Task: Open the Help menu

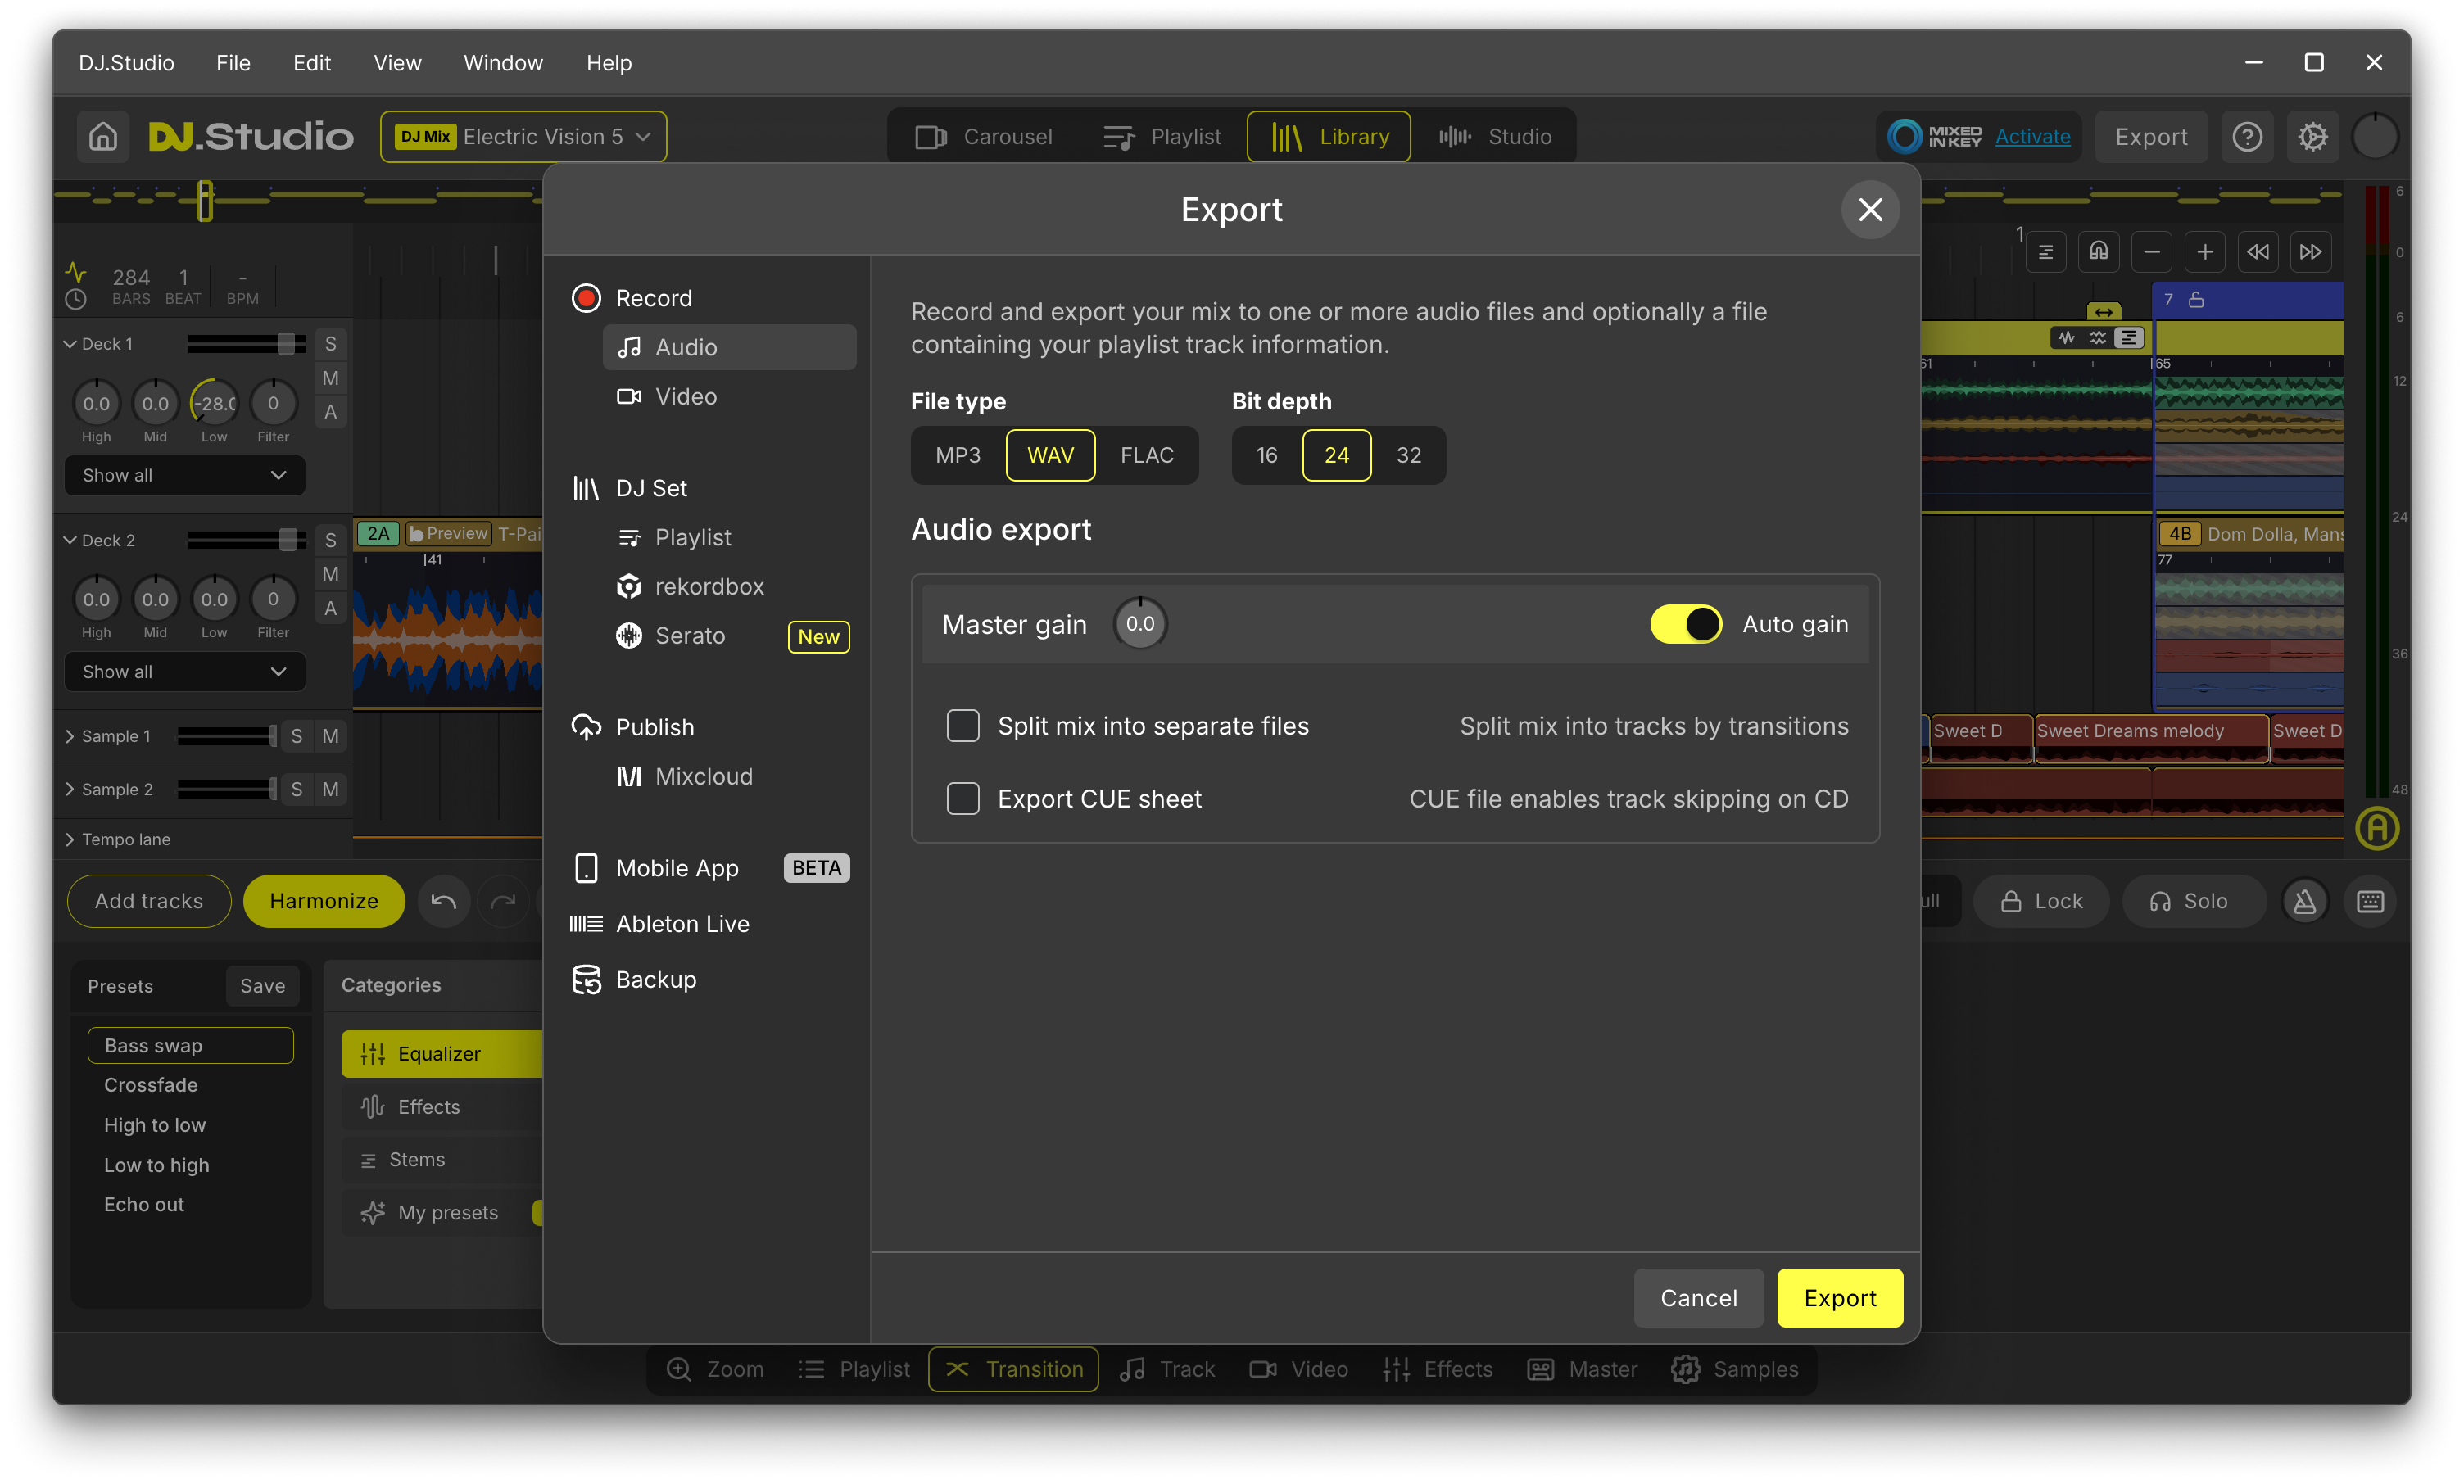Action: [609, 62]
